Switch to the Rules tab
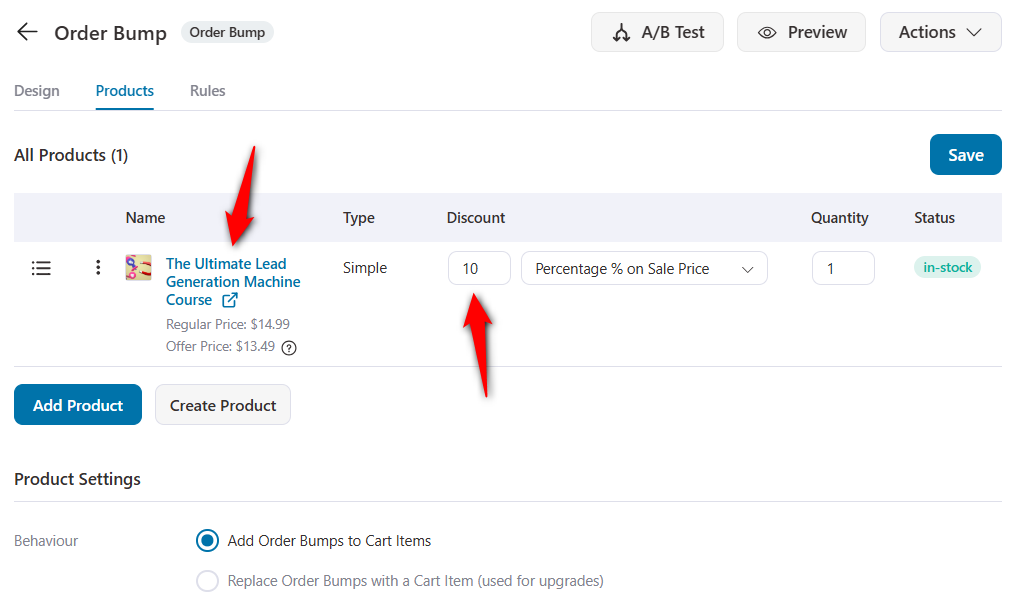The image size is (1013, 614). [x=207, y=91]
